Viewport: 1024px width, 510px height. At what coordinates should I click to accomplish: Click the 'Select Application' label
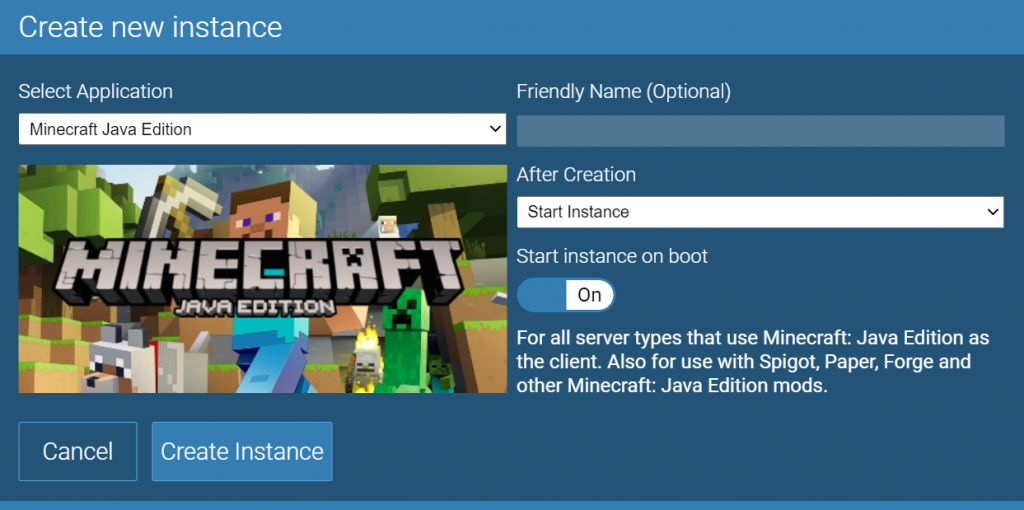point(96,91)
